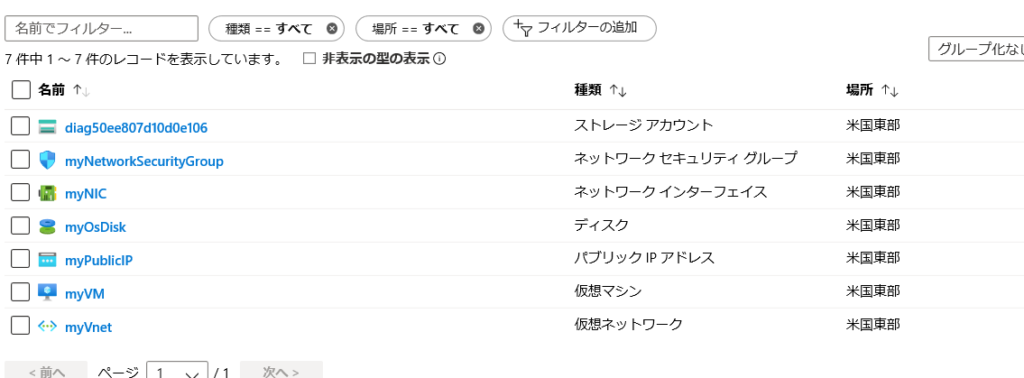Screen dimensions: 1024x378
Task: Click the info icon beside 非表示の型の表示
Action: (440, 59)
